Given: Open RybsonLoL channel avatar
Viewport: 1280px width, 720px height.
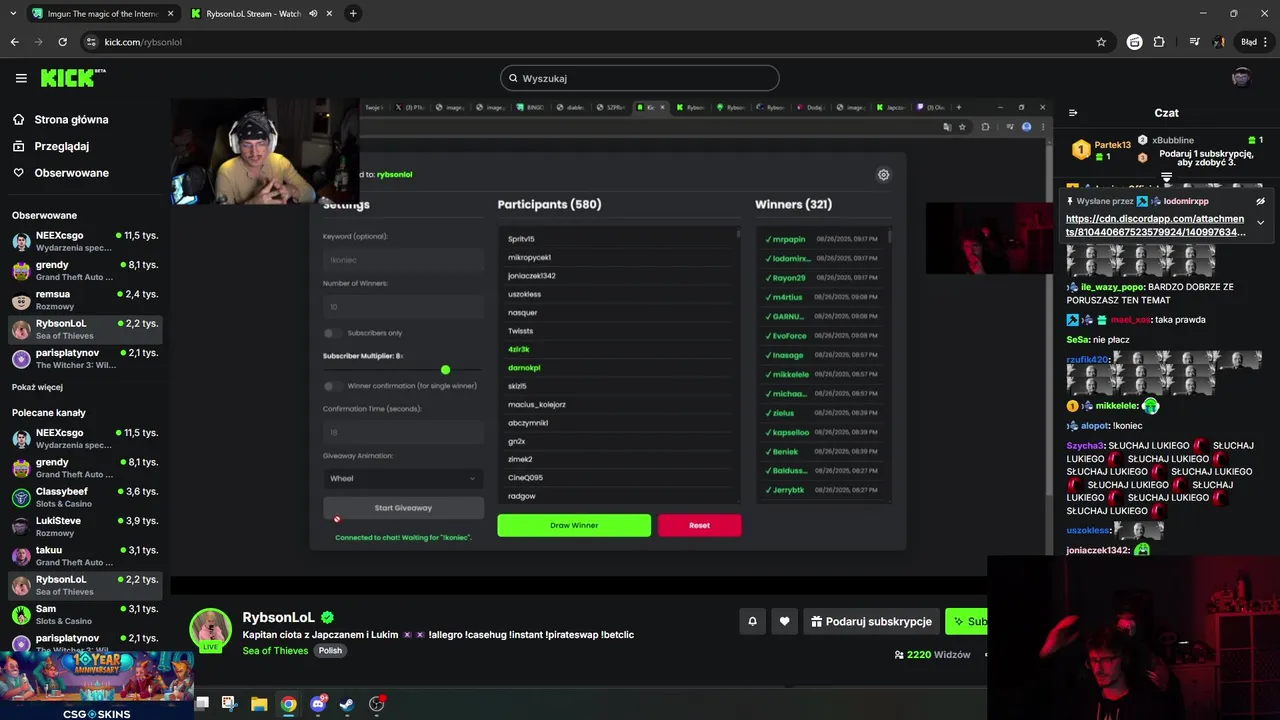Looking at the screenshot, I should click(211, 629).
